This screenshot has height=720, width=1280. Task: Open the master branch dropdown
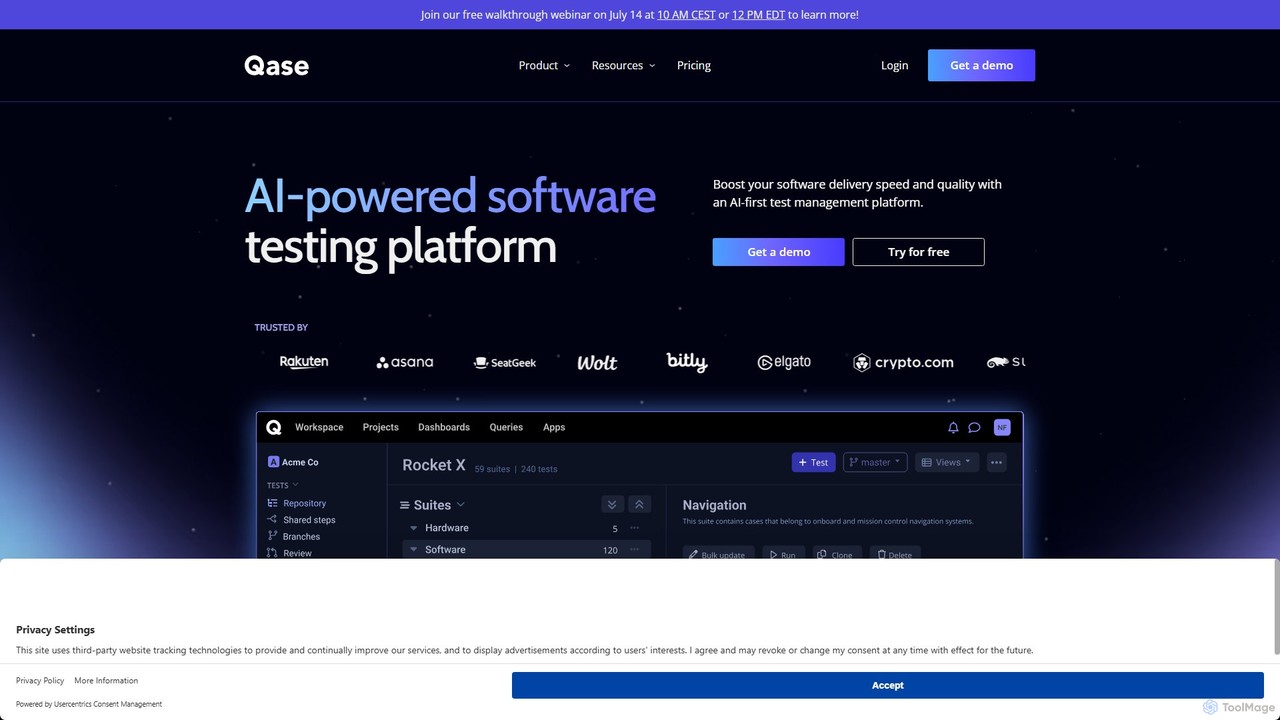point(875,462)
